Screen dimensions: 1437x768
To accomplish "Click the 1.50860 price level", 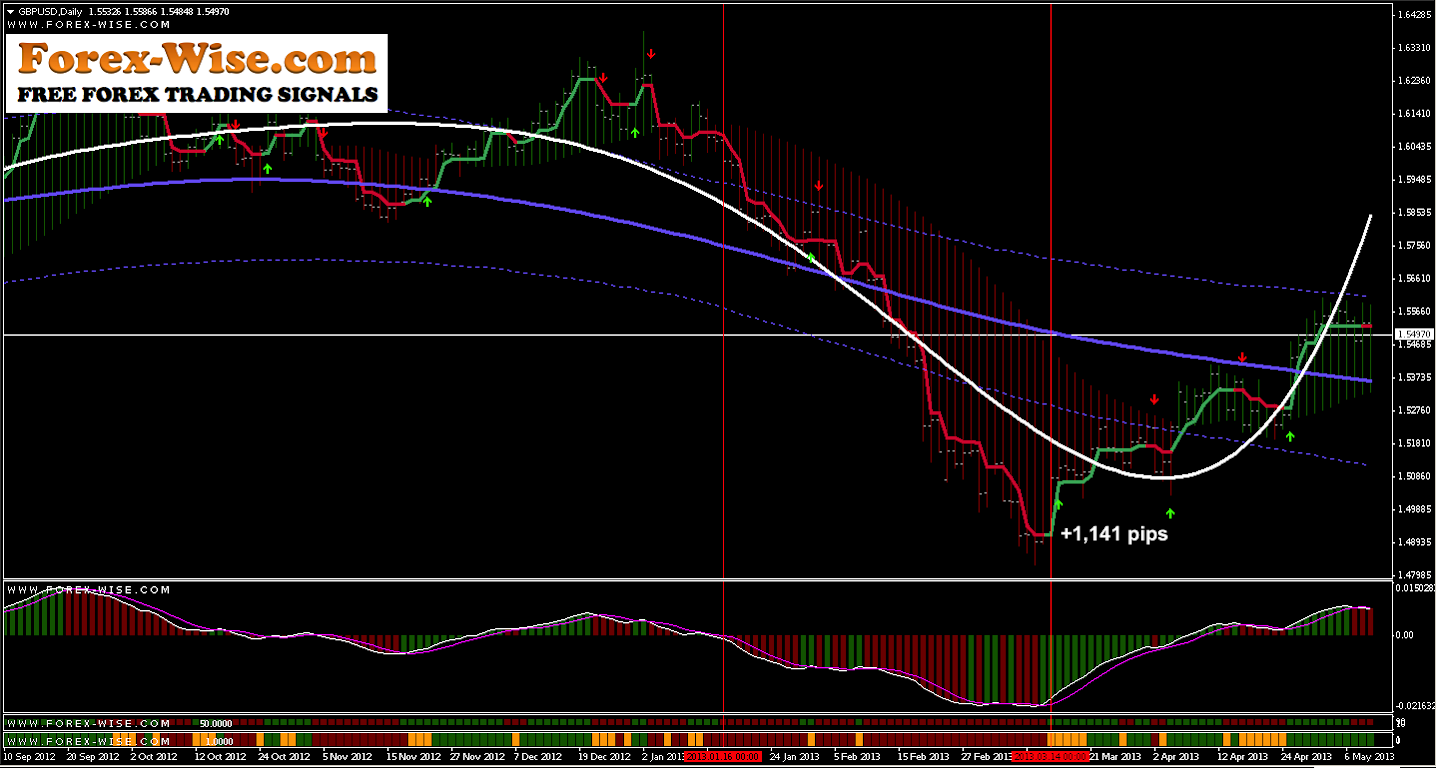I will click(x=1415, y=476).
